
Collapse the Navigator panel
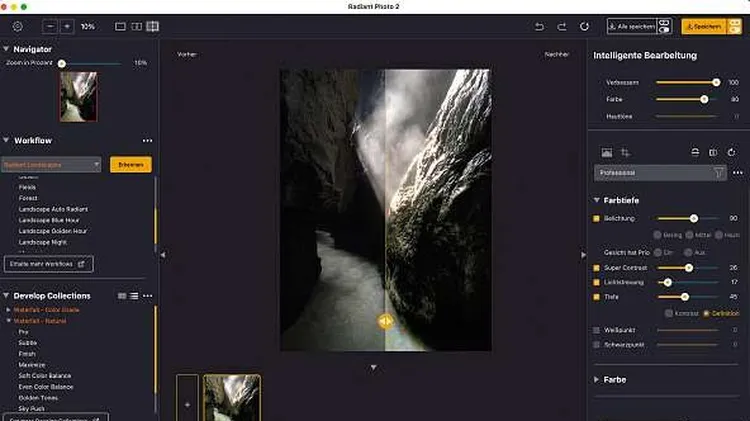click(6, 49)
